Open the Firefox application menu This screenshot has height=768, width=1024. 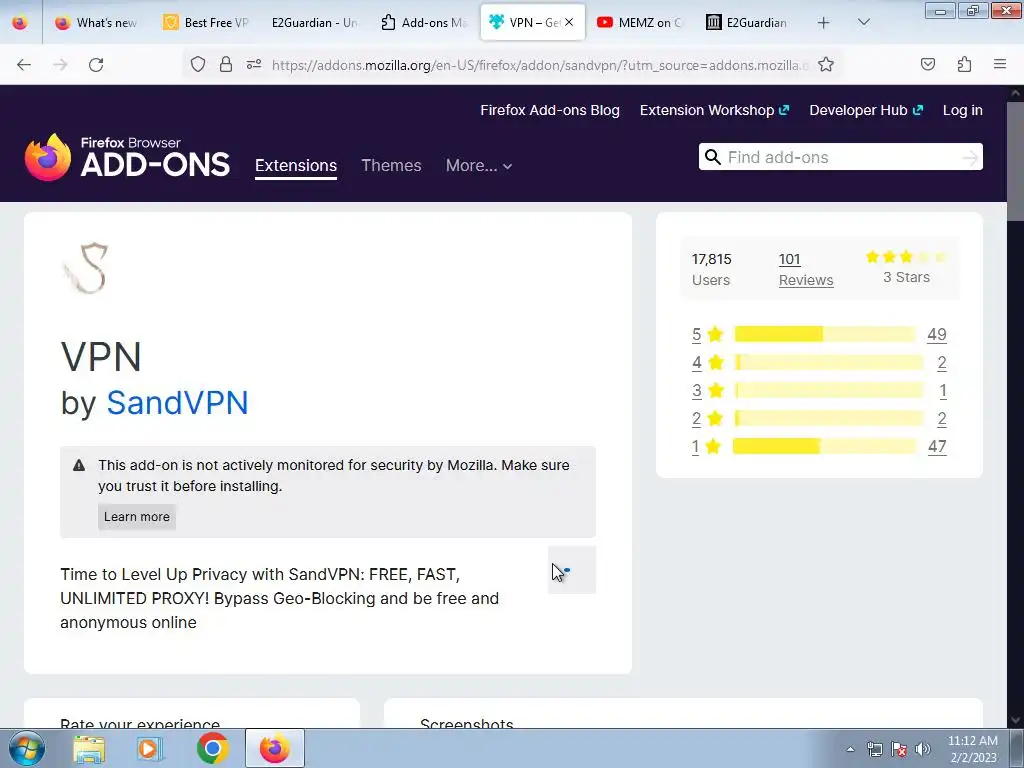tap(1000, 64)
